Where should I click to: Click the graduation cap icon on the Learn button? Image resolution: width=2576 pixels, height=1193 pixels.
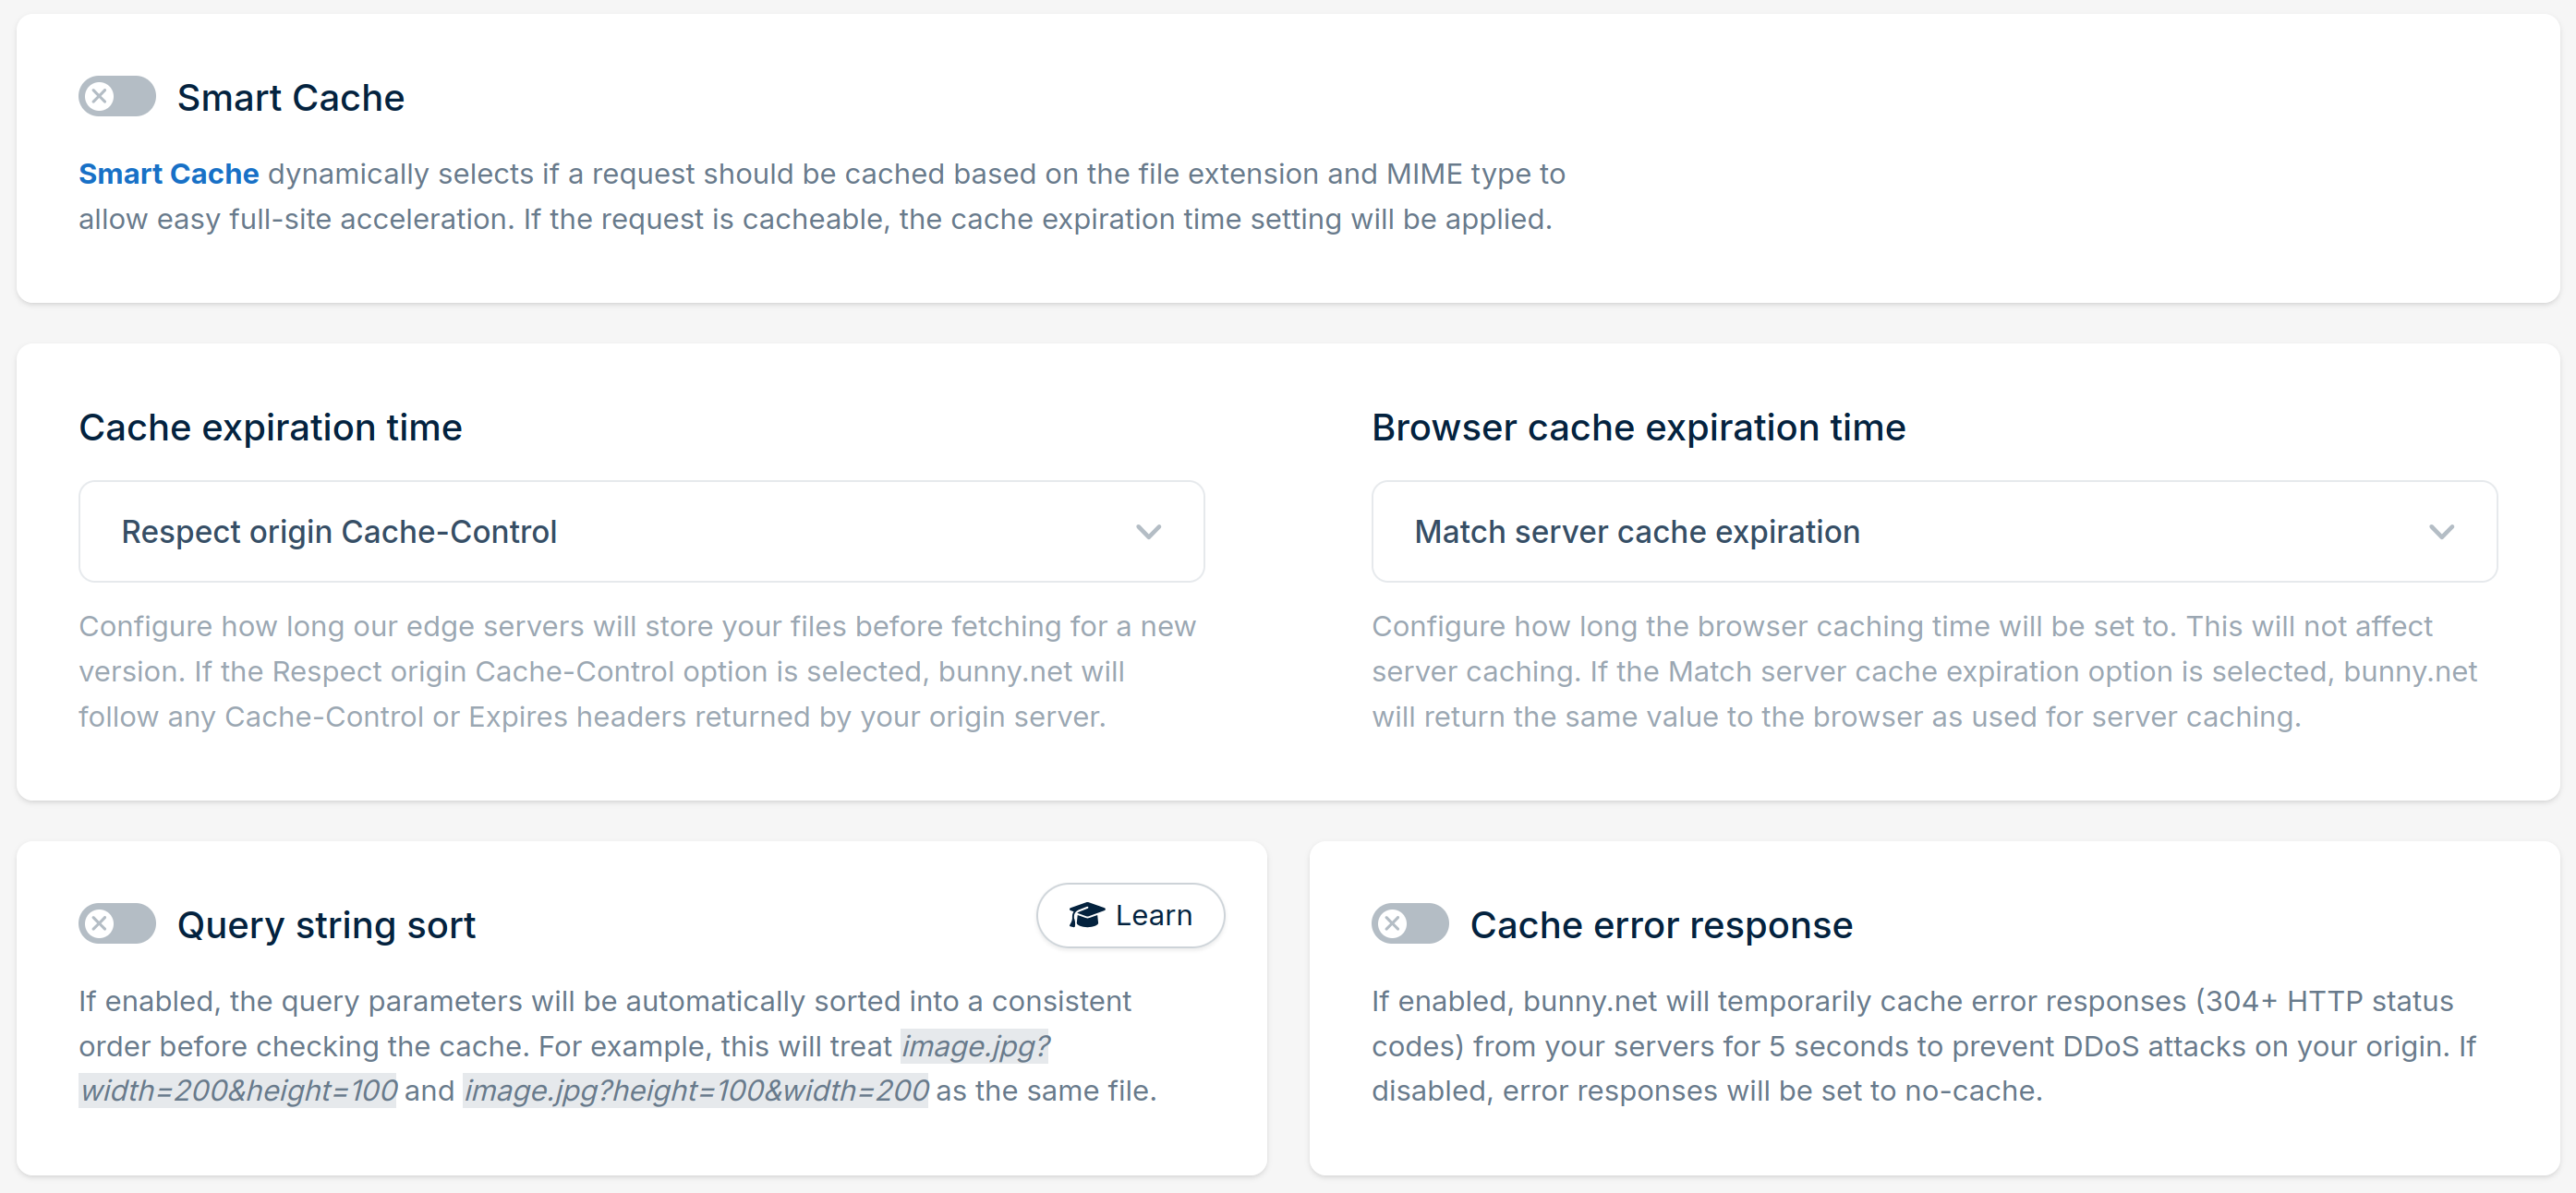pyautogui.click(x=1085, y=915)
